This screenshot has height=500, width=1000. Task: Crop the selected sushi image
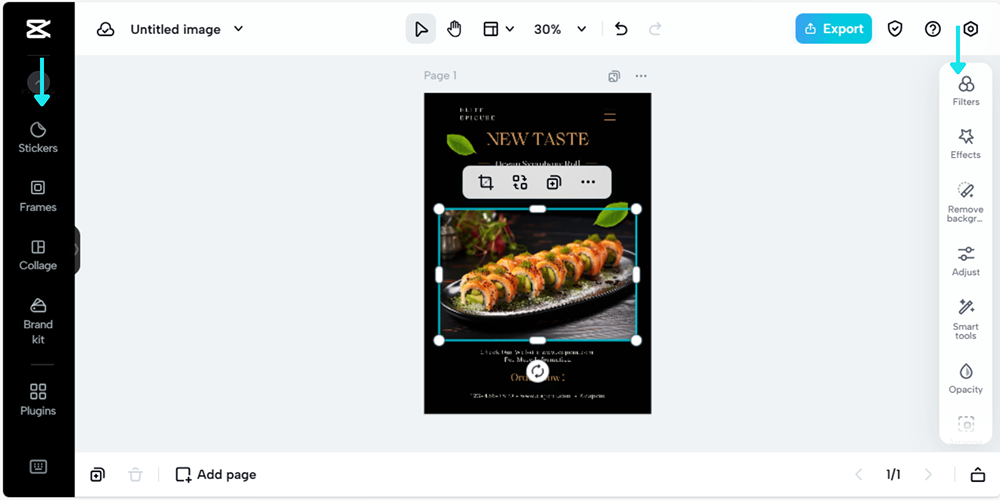pos(486,183)
